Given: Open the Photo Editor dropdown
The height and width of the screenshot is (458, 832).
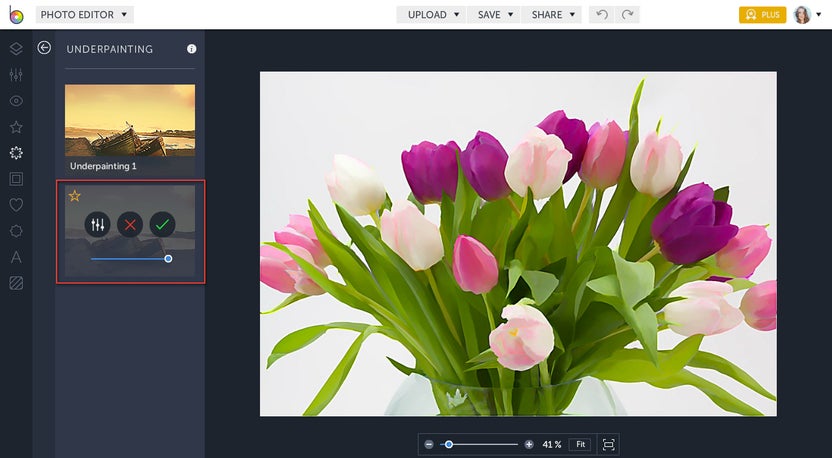Looking at the screenshot, I should click(x=84, y=15).
